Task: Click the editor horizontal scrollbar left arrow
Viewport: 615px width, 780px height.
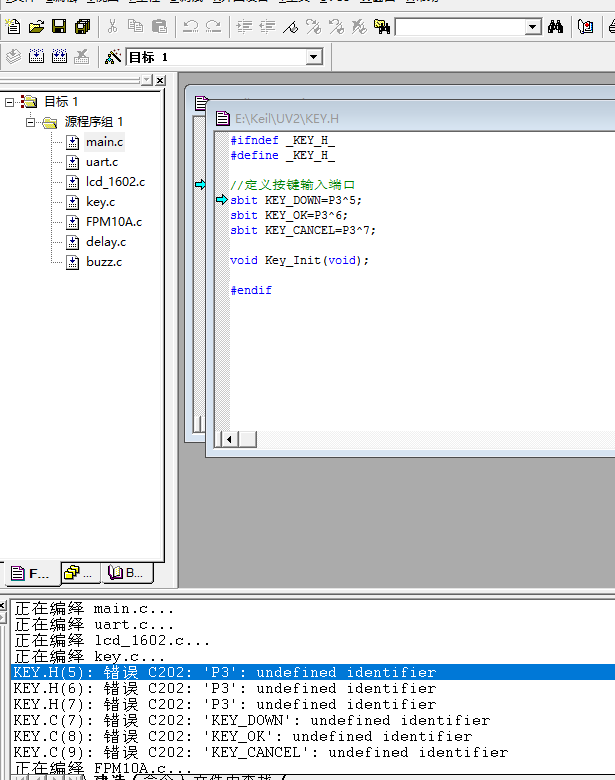Action: [x=229, y=439]
